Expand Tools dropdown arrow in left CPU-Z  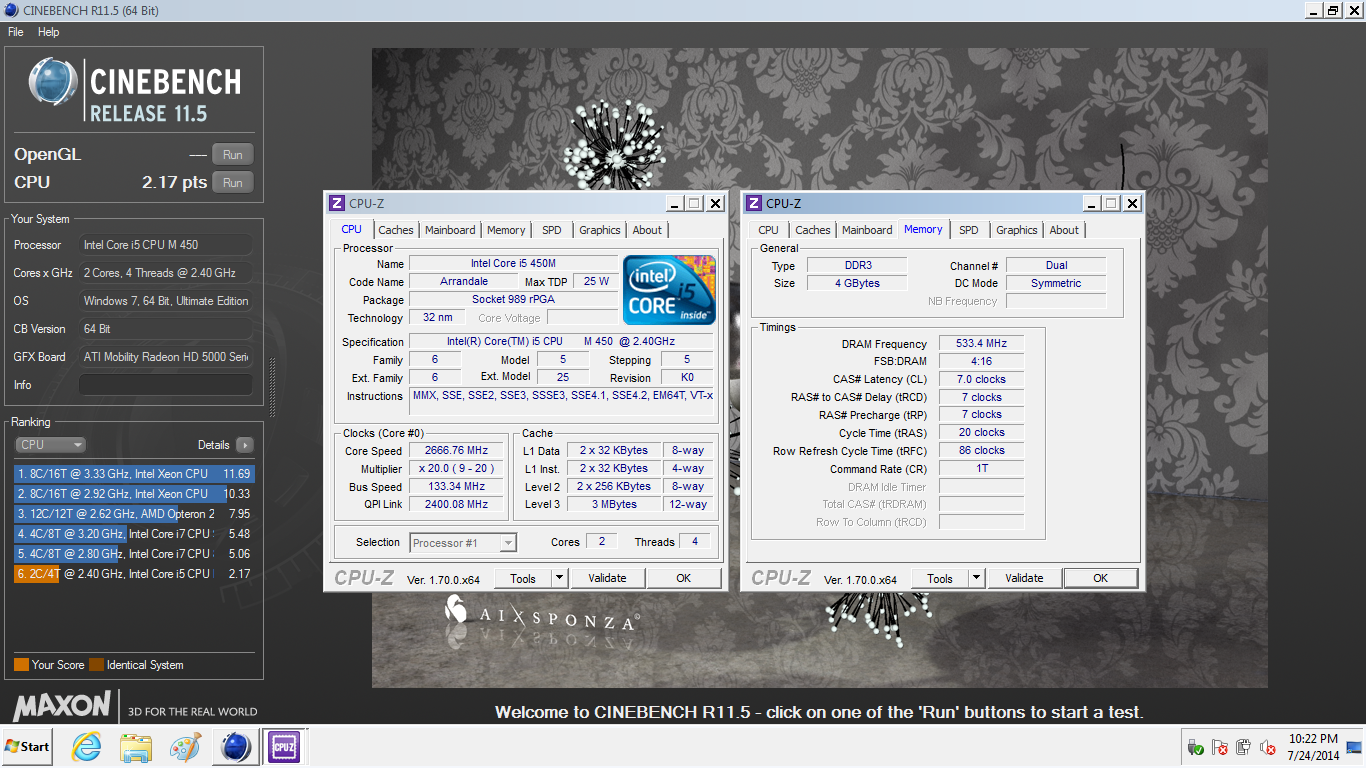pyautogui.click(x=559, y=578)
